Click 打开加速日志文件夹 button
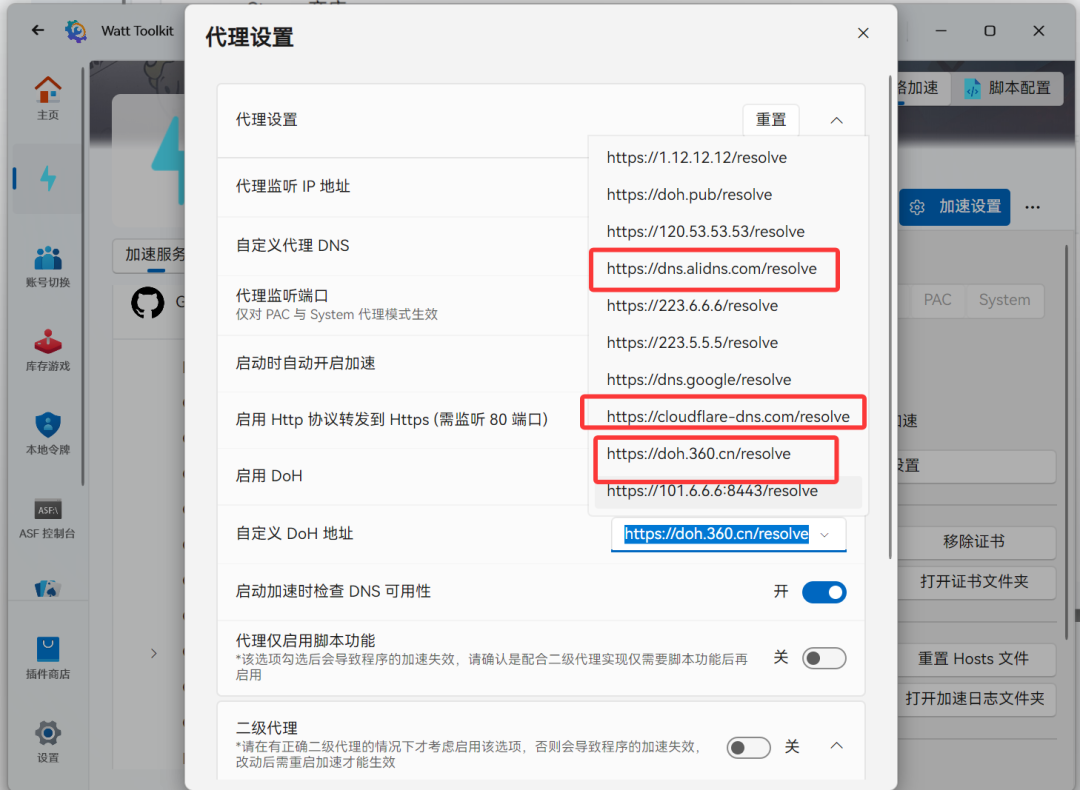 (x=974, y=699)
